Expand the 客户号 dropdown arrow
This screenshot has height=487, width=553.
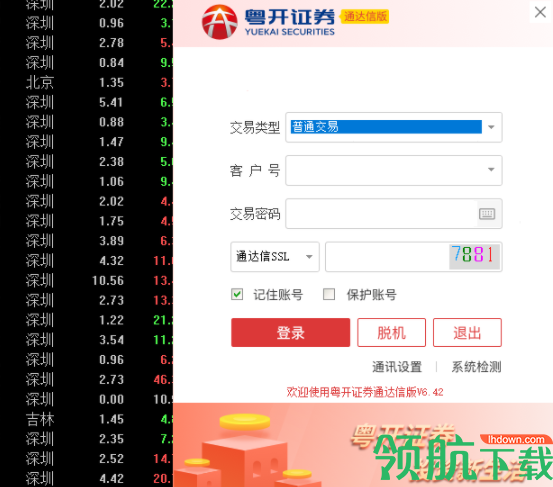click(491, 170)
